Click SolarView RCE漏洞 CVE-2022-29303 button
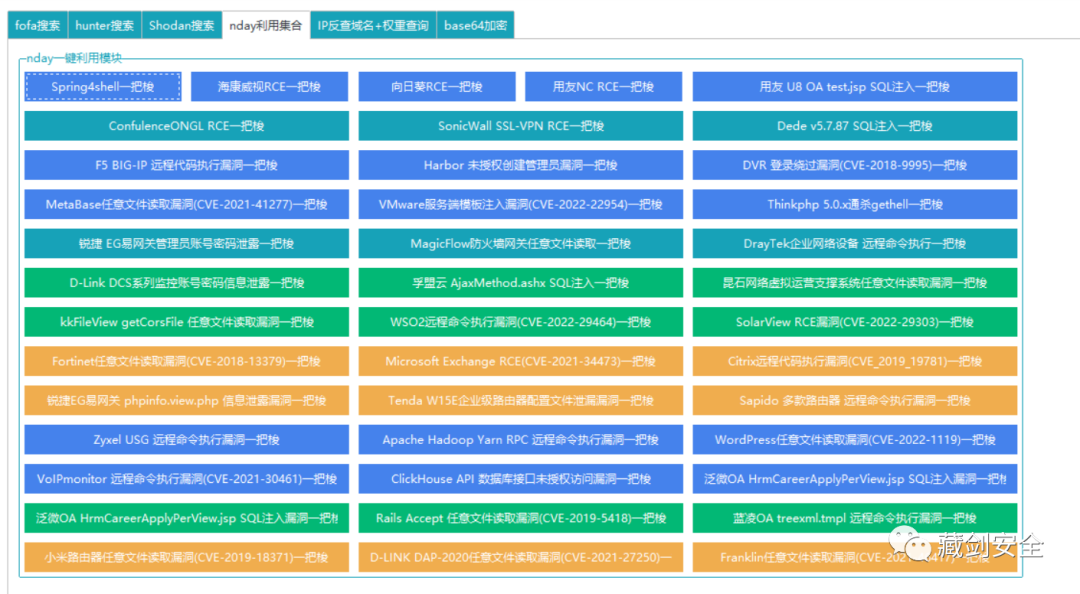This screenshot has width=1080, height=594. (x=855, y=322)
